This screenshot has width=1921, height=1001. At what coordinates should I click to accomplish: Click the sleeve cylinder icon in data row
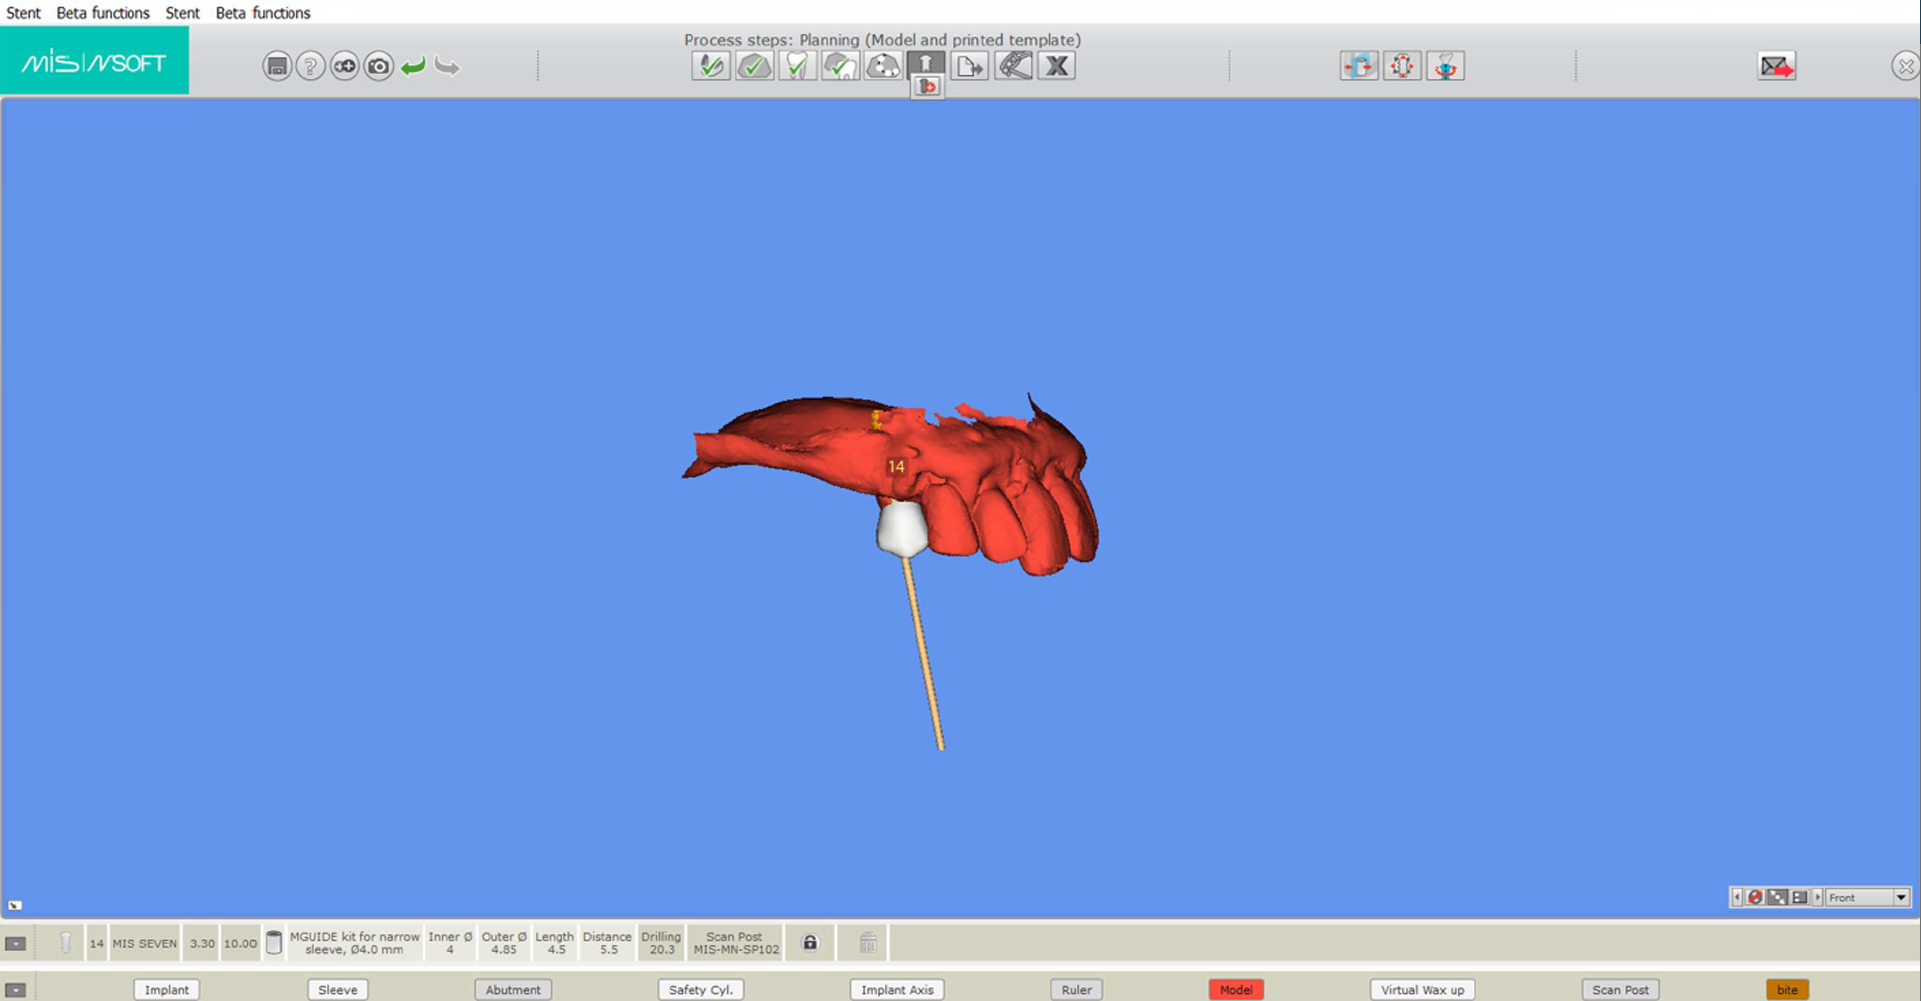click(x=273, y=943)
